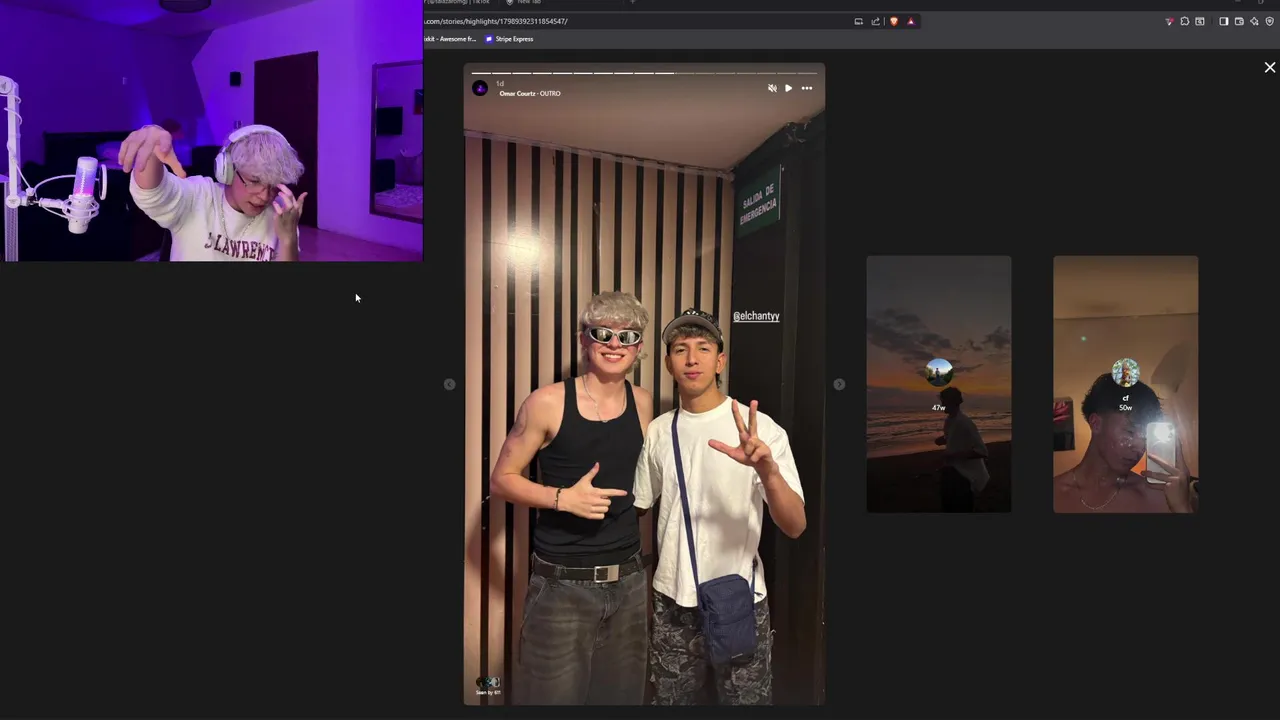Advance to the next story arrow

pyautogui.click(x=839, y=384)
